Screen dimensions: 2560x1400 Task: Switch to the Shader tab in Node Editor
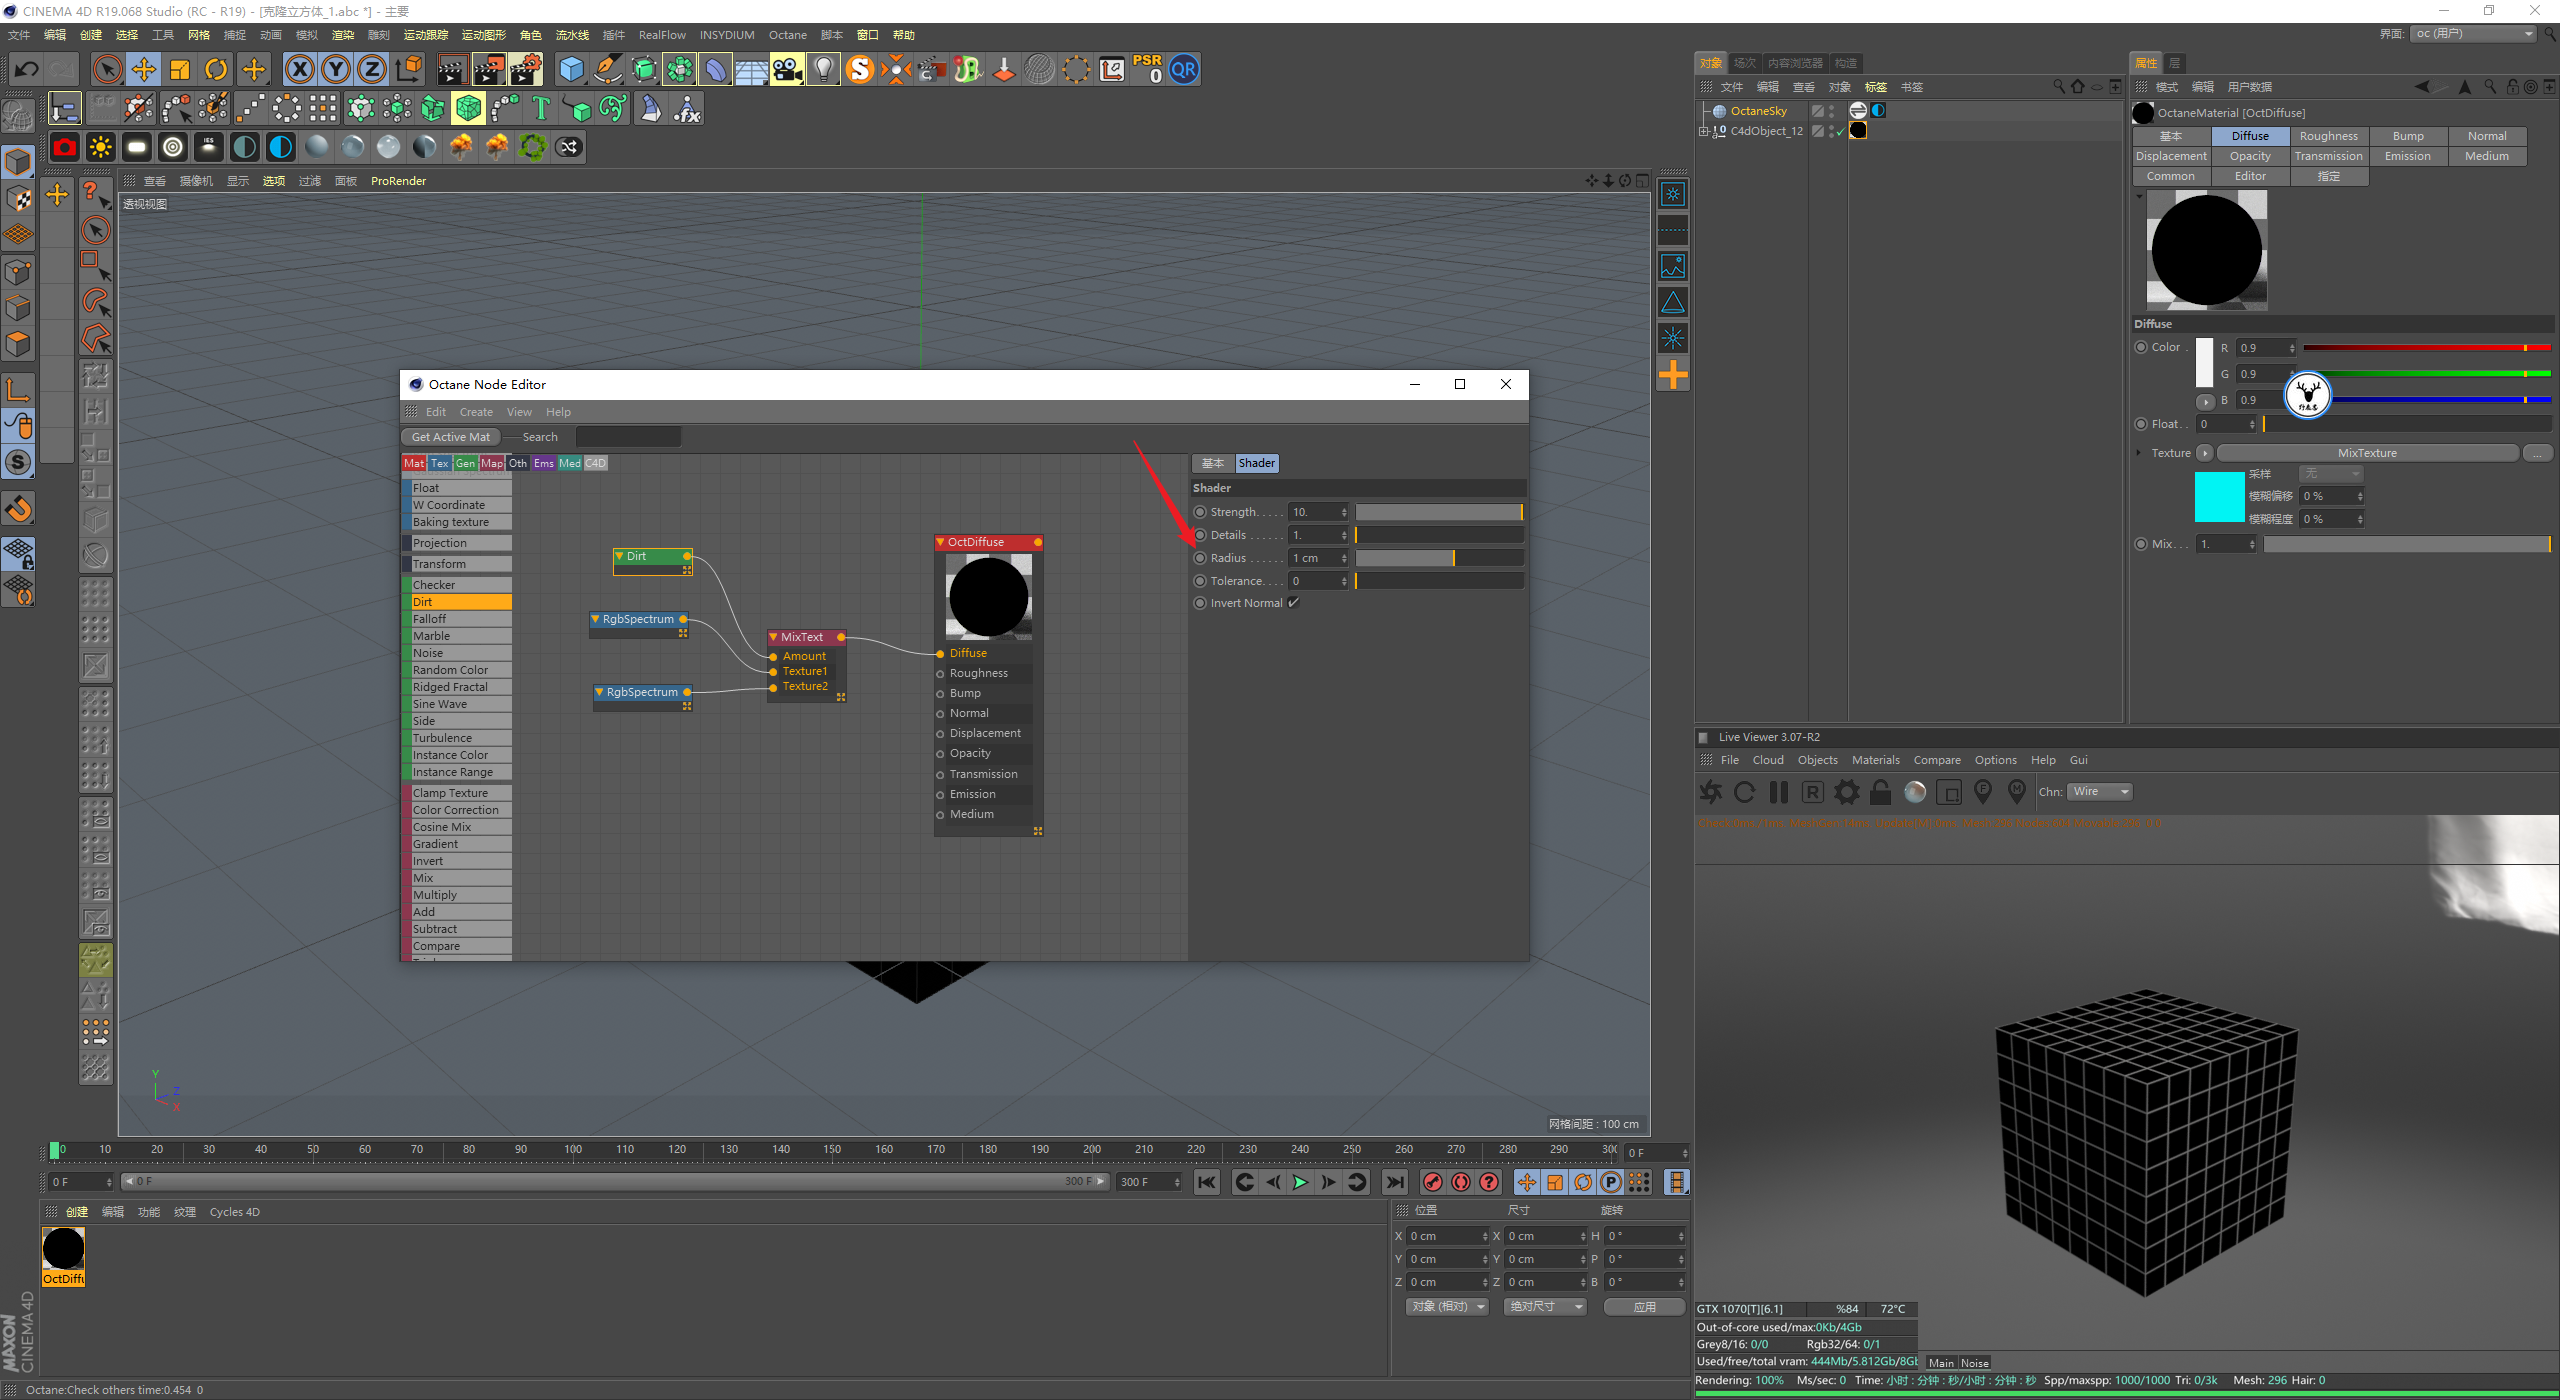1256,463
